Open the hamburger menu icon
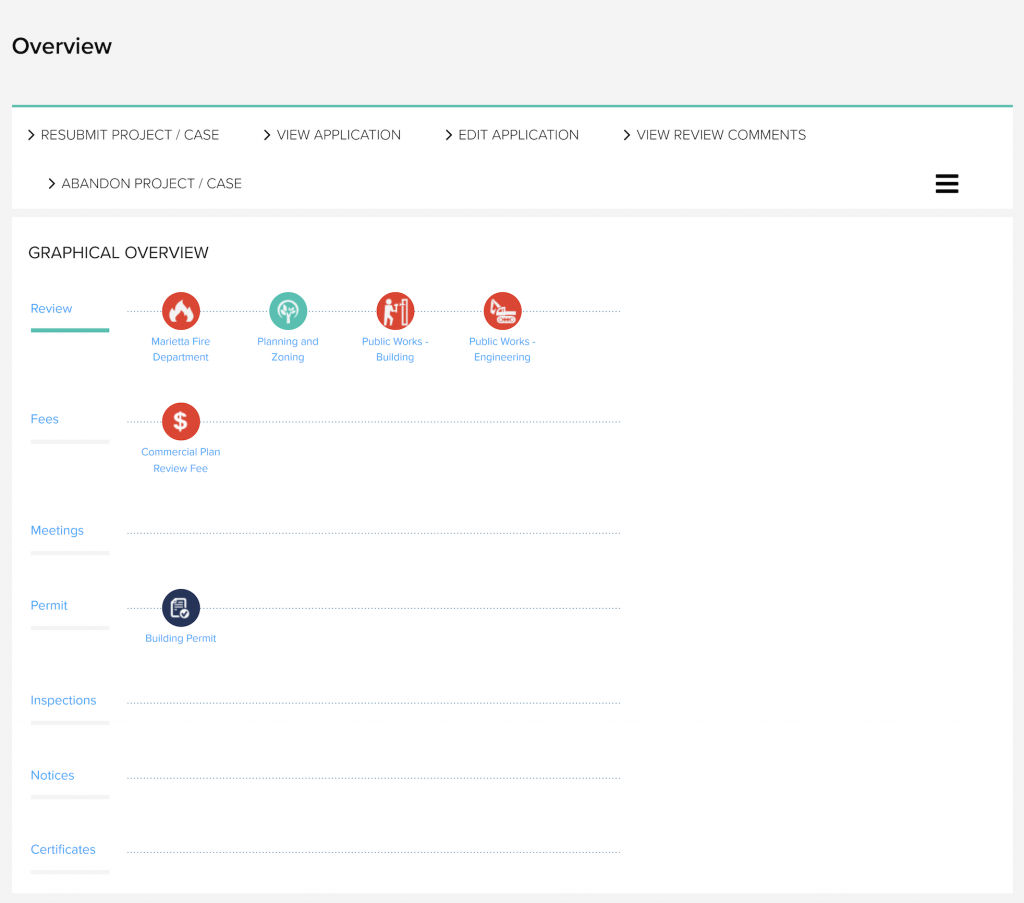The image size is (1024, 903). tap(946, 183)
